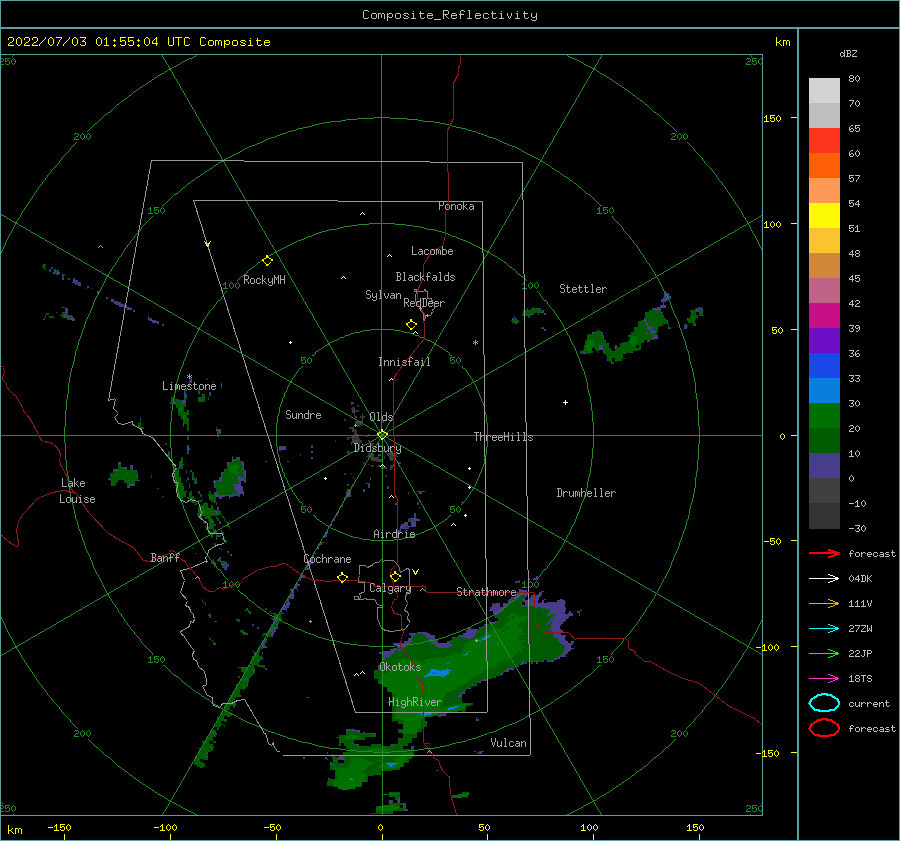This screenshot has width=900, height=841.
Task: Click the Strathmore town label
Action: (486, 592)
